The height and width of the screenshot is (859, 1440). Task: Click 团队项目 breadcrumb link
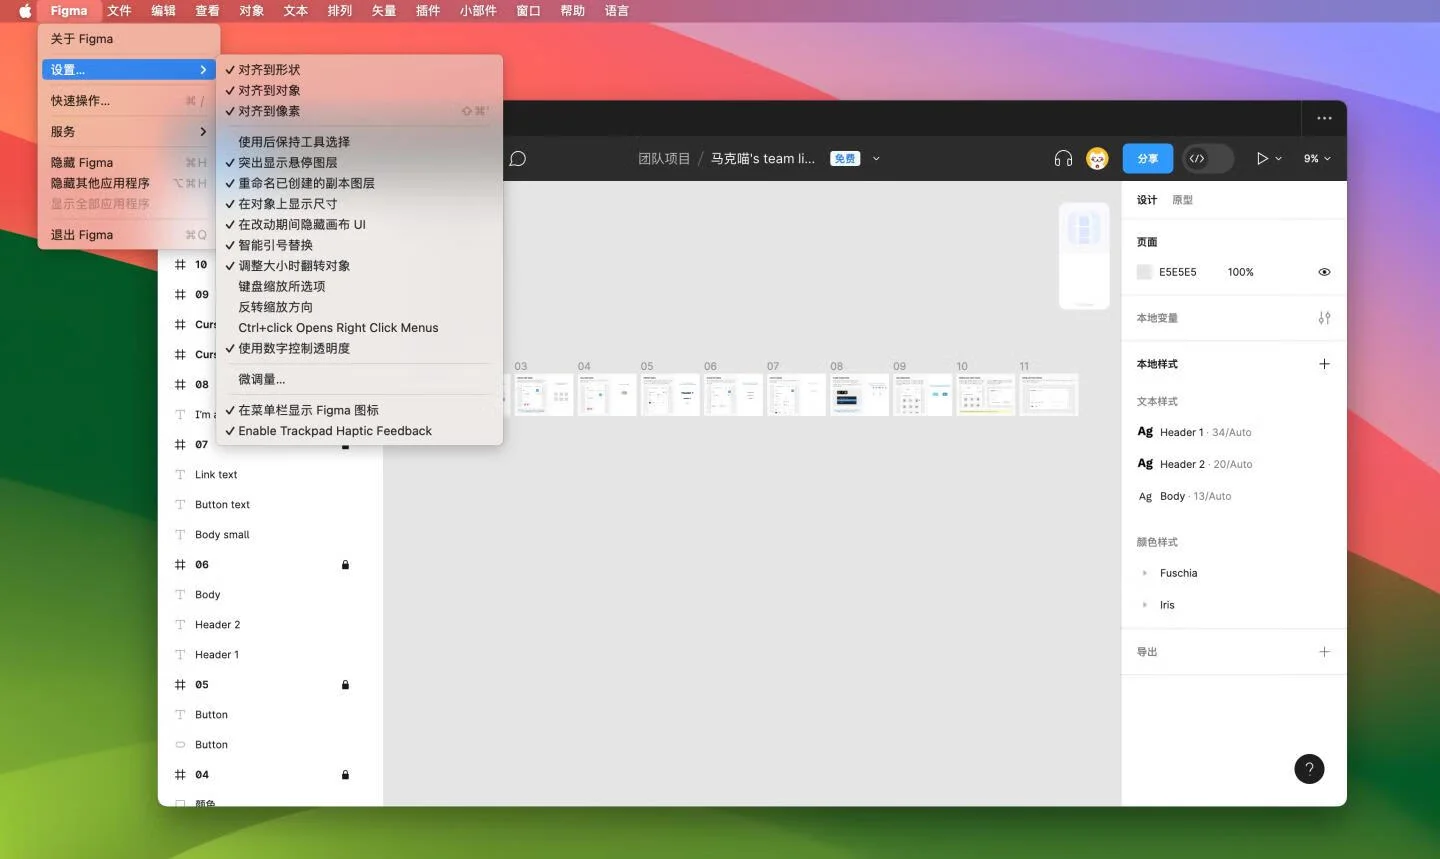[664, 159]
